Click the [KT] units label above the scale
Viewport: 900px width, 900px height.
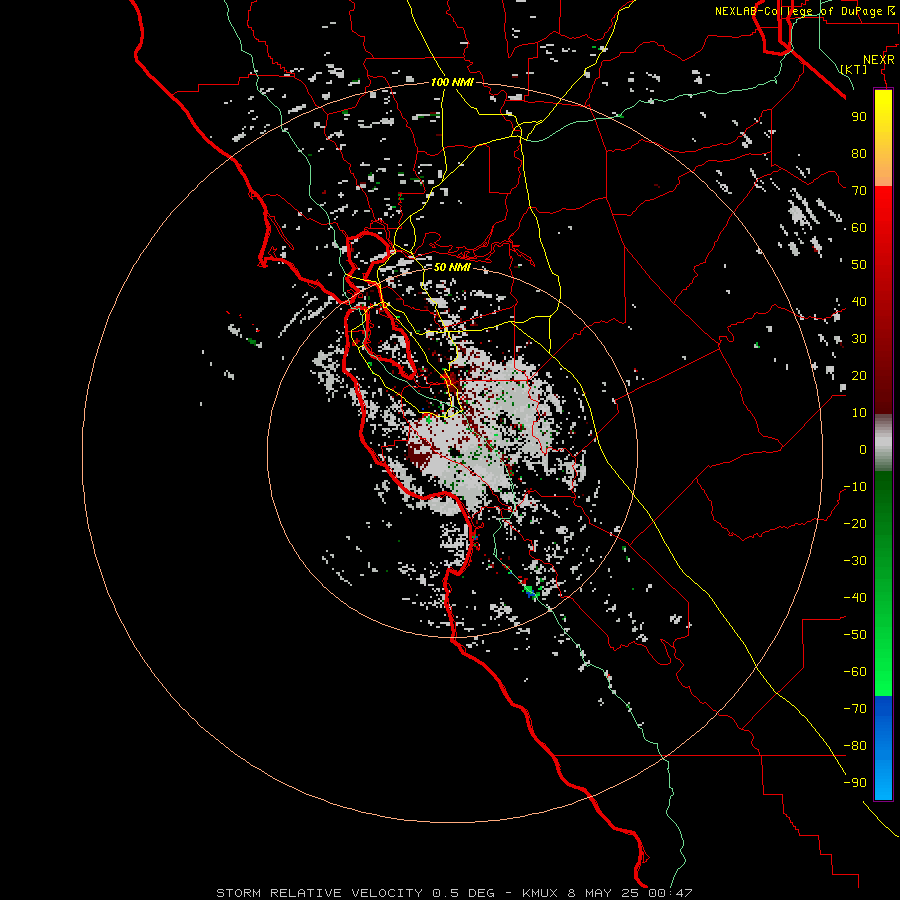coord(854,69)
